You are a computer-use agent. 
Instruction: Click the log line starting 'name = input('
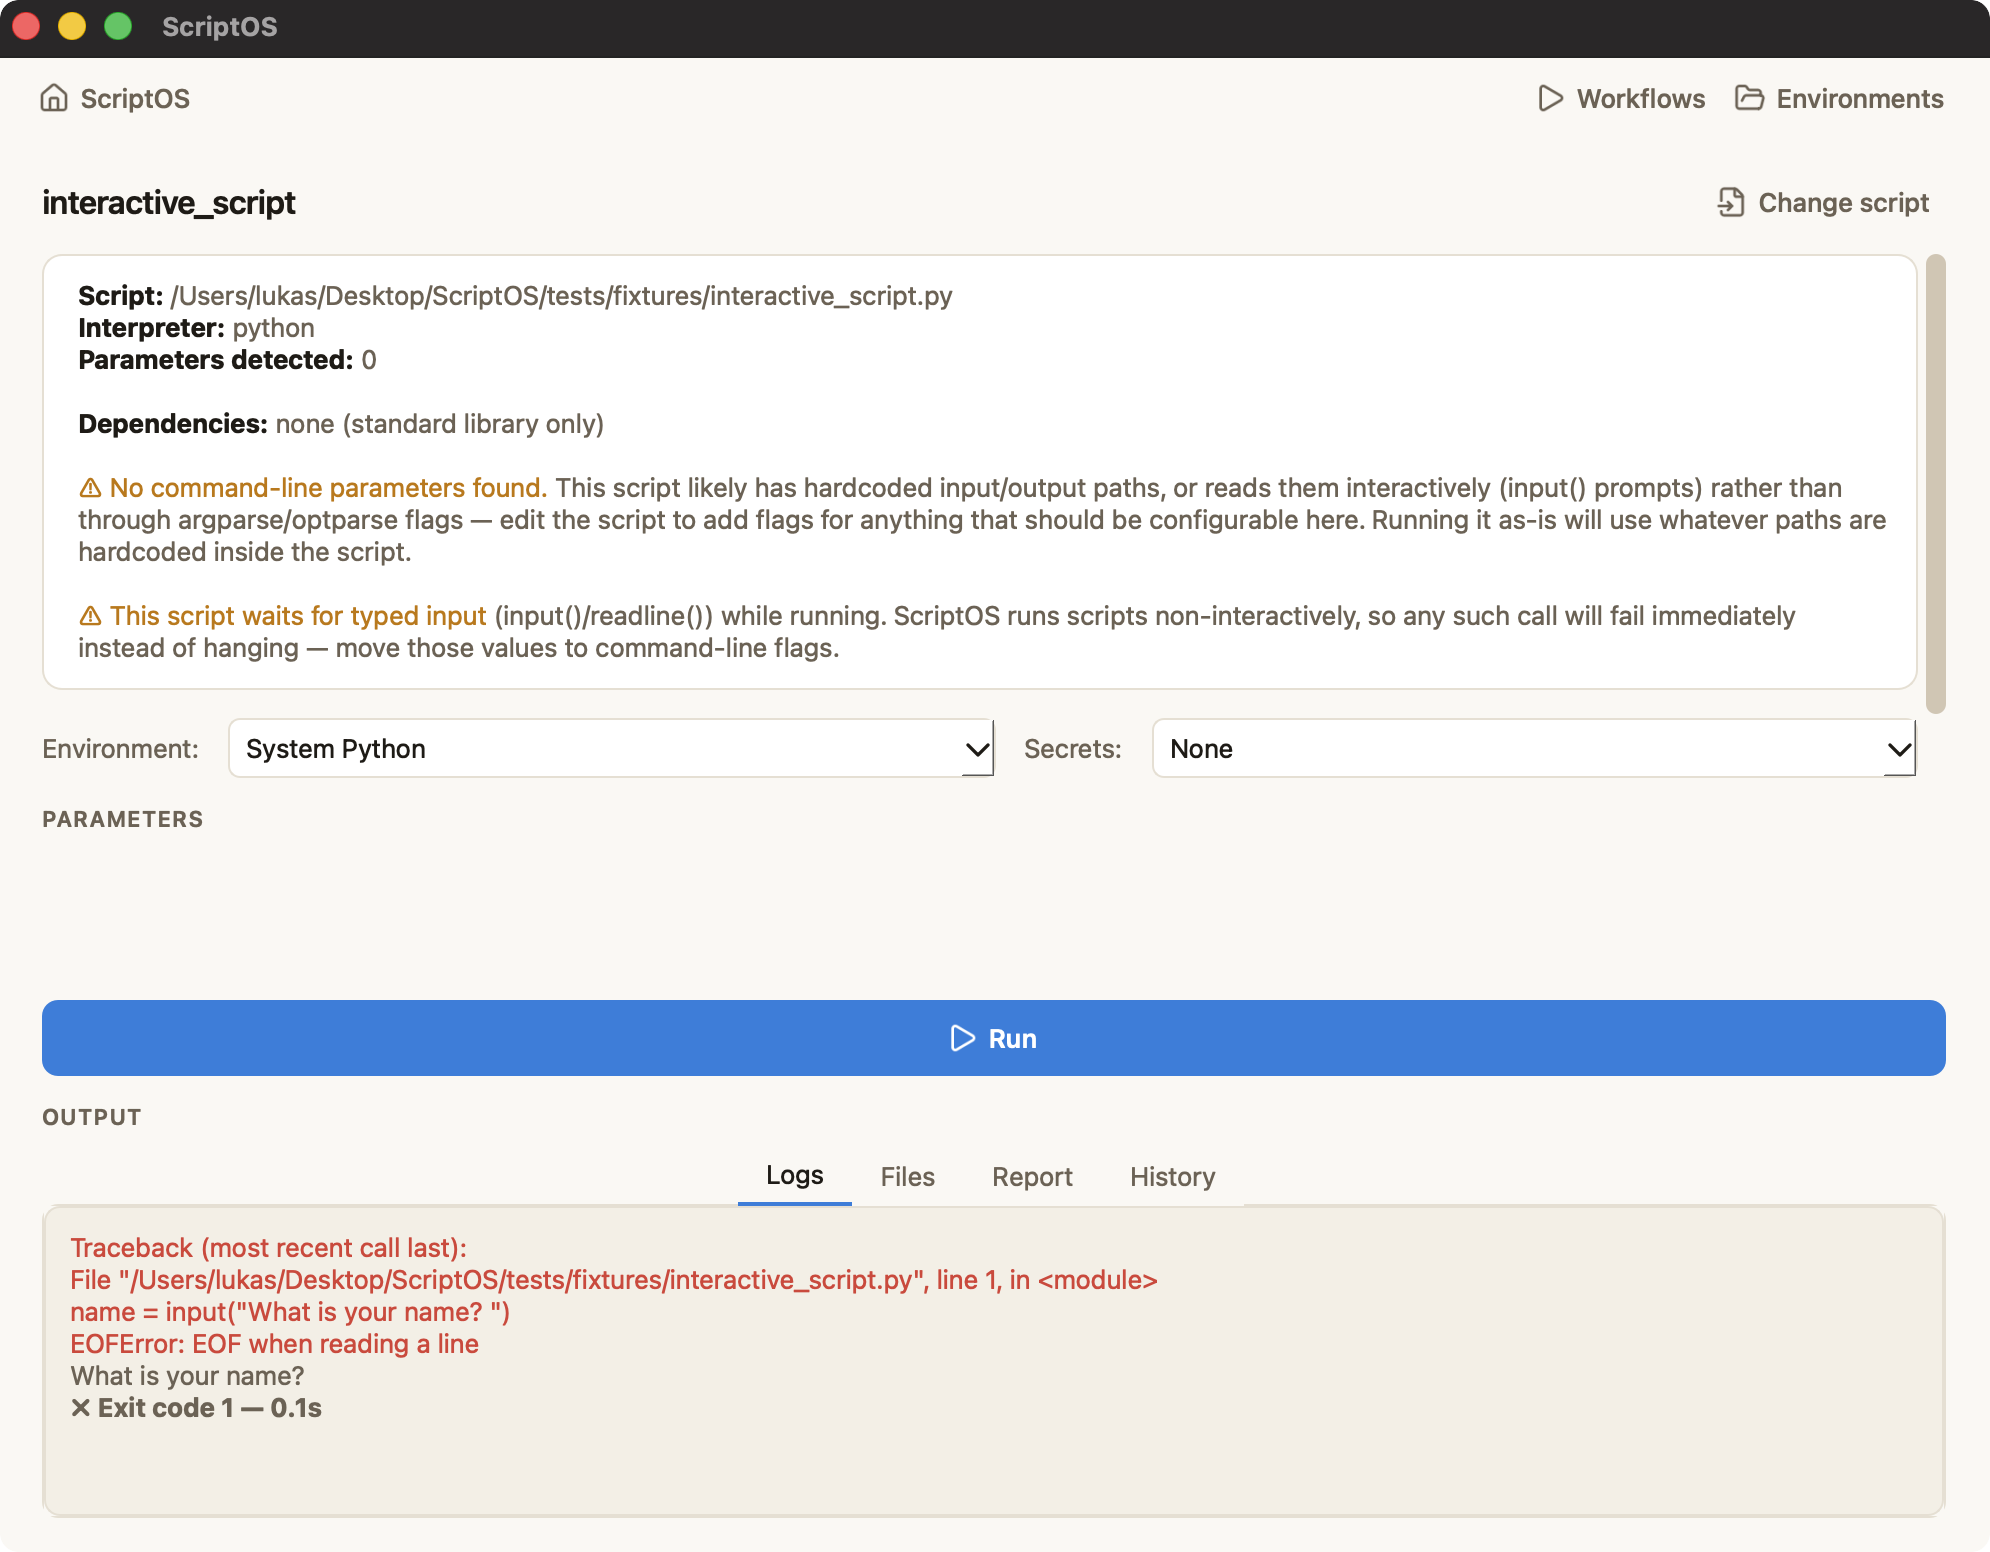click(x=290, y=1312)
